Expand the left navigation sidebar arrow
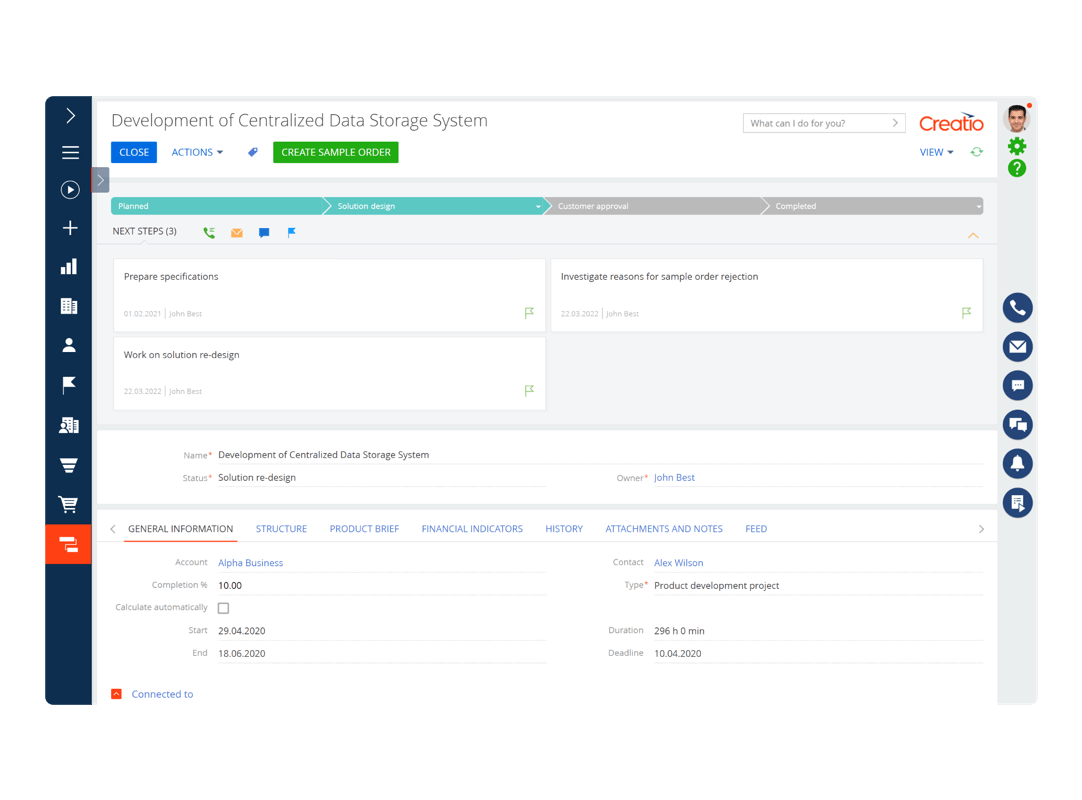Image resolution: width=1082 pixels, height=800 pixels. [70, 115]
